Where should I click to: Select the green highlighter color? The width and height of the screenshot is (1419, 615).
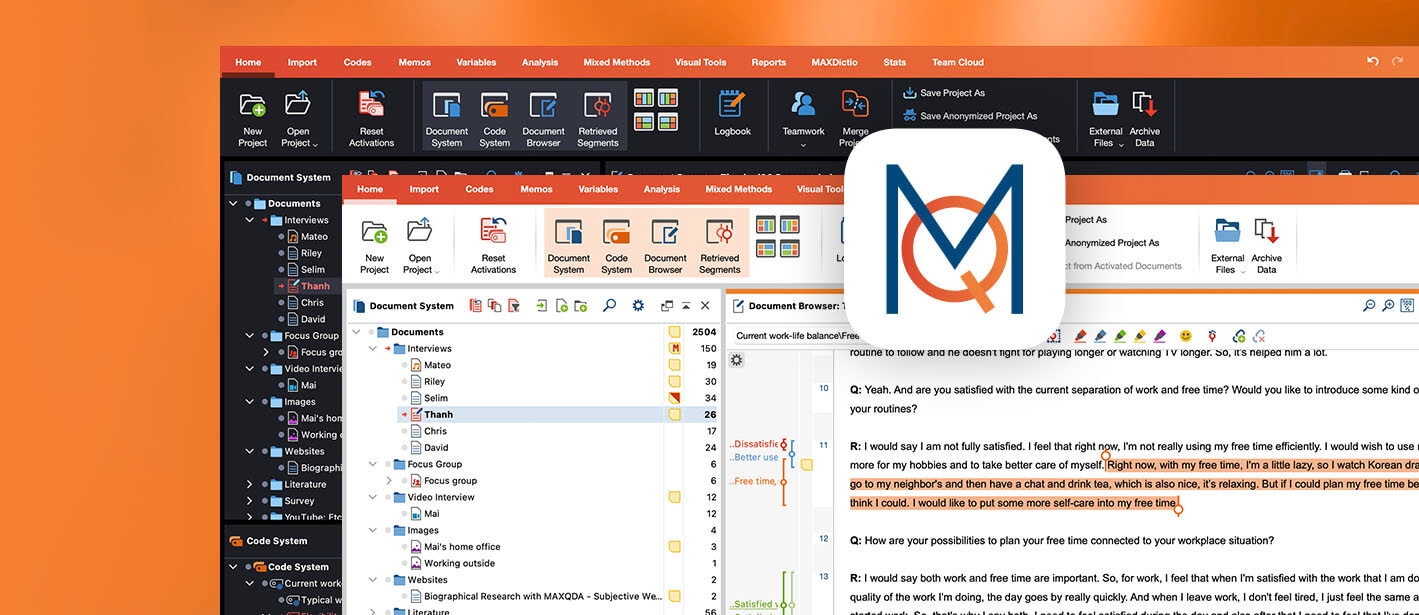[x=1120, y=336]
